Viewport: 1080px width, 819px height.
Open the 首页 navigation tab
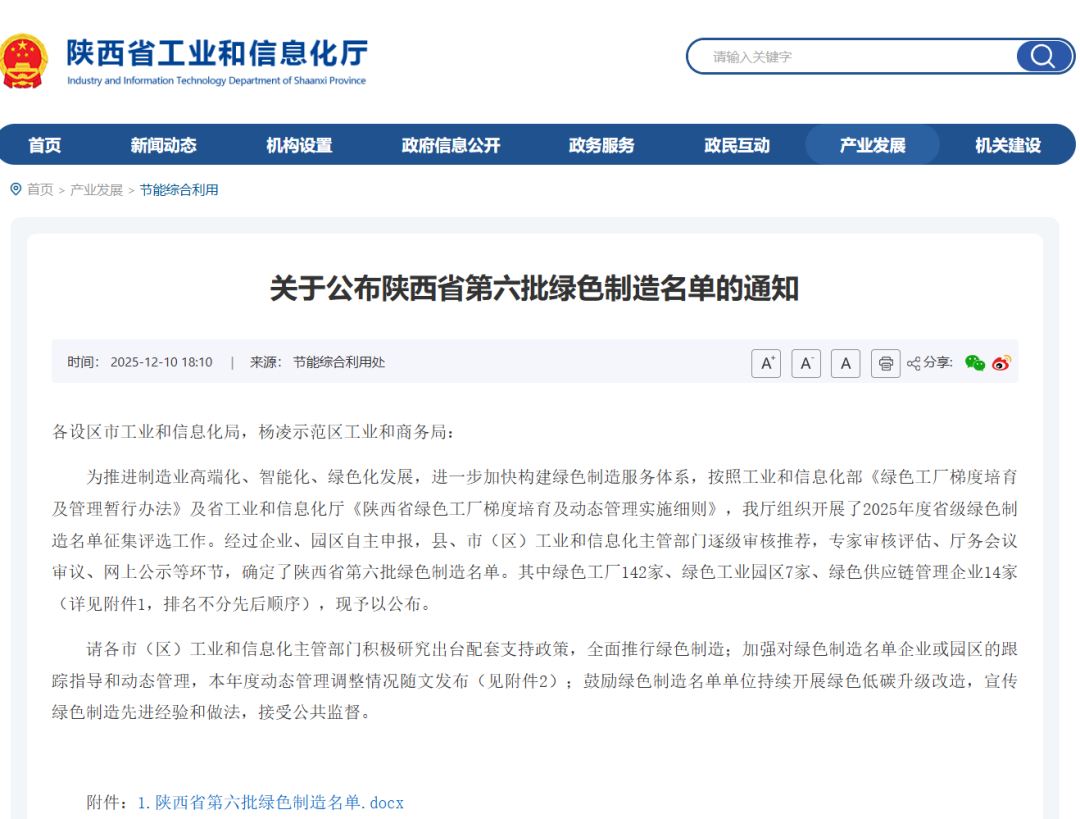pos(44,145)
